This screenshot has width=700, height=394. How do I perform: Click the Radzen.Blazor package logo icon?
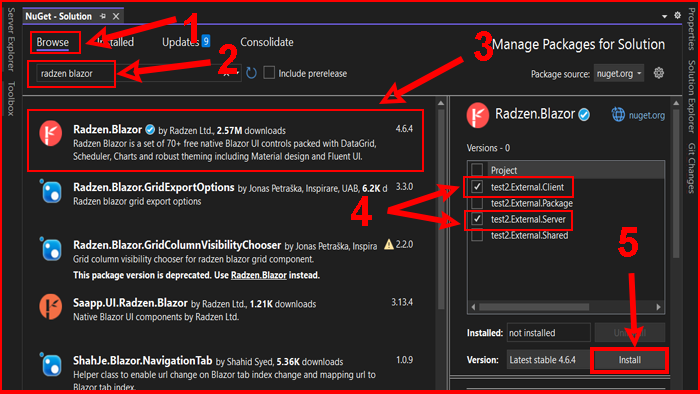tap(50, 133)
